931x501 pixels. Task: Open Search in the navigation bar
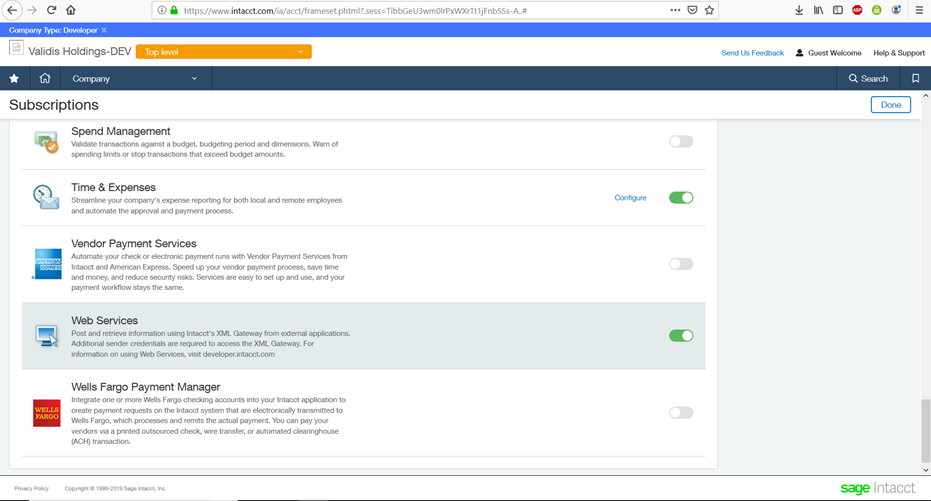pyautogui.click(x=868, y=78)
